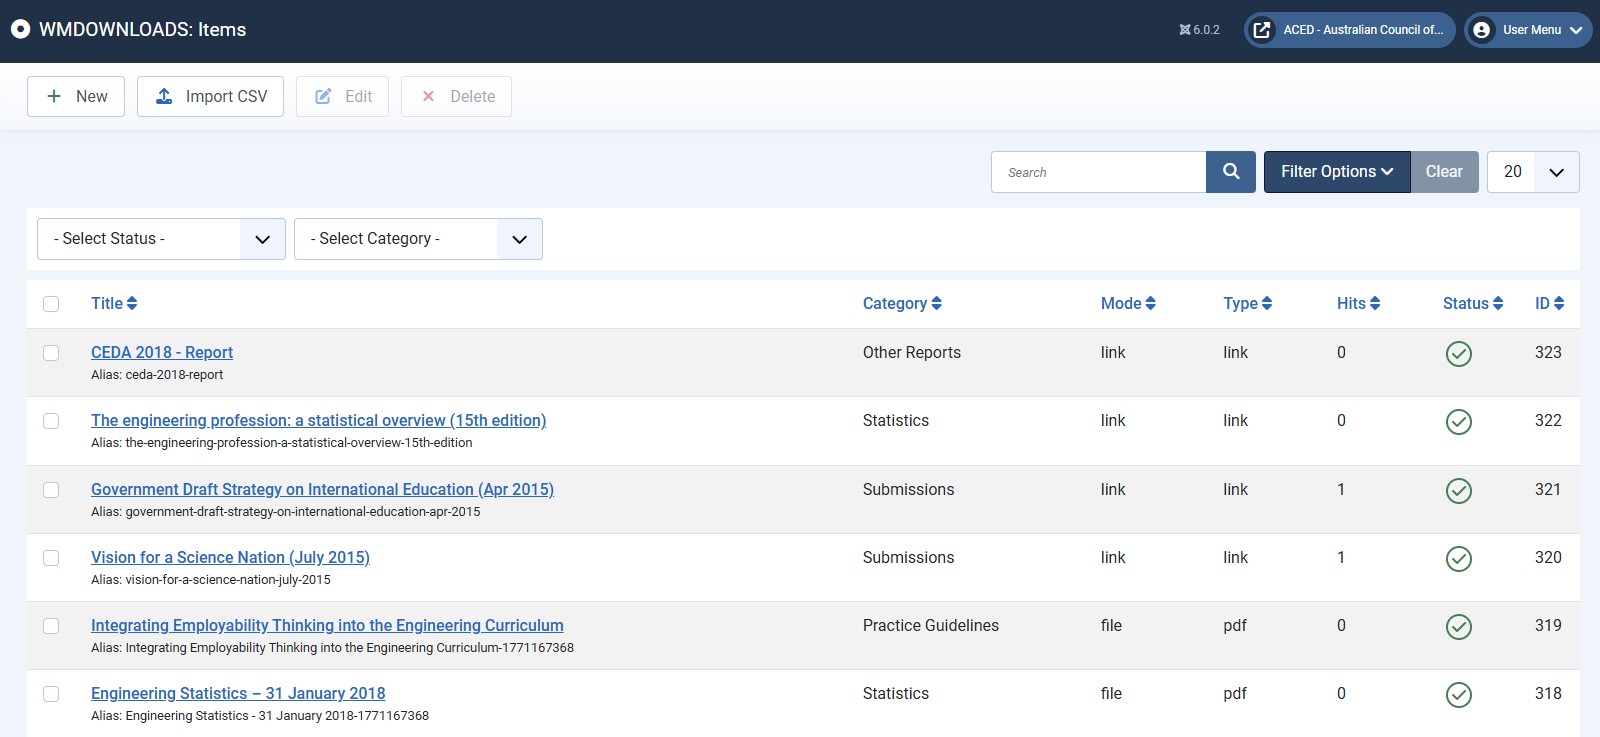The width and height of the screenshot is (1600, 737).
Task: Toggle published status for Engineering Statistics item
Action: click(1459, 695)
